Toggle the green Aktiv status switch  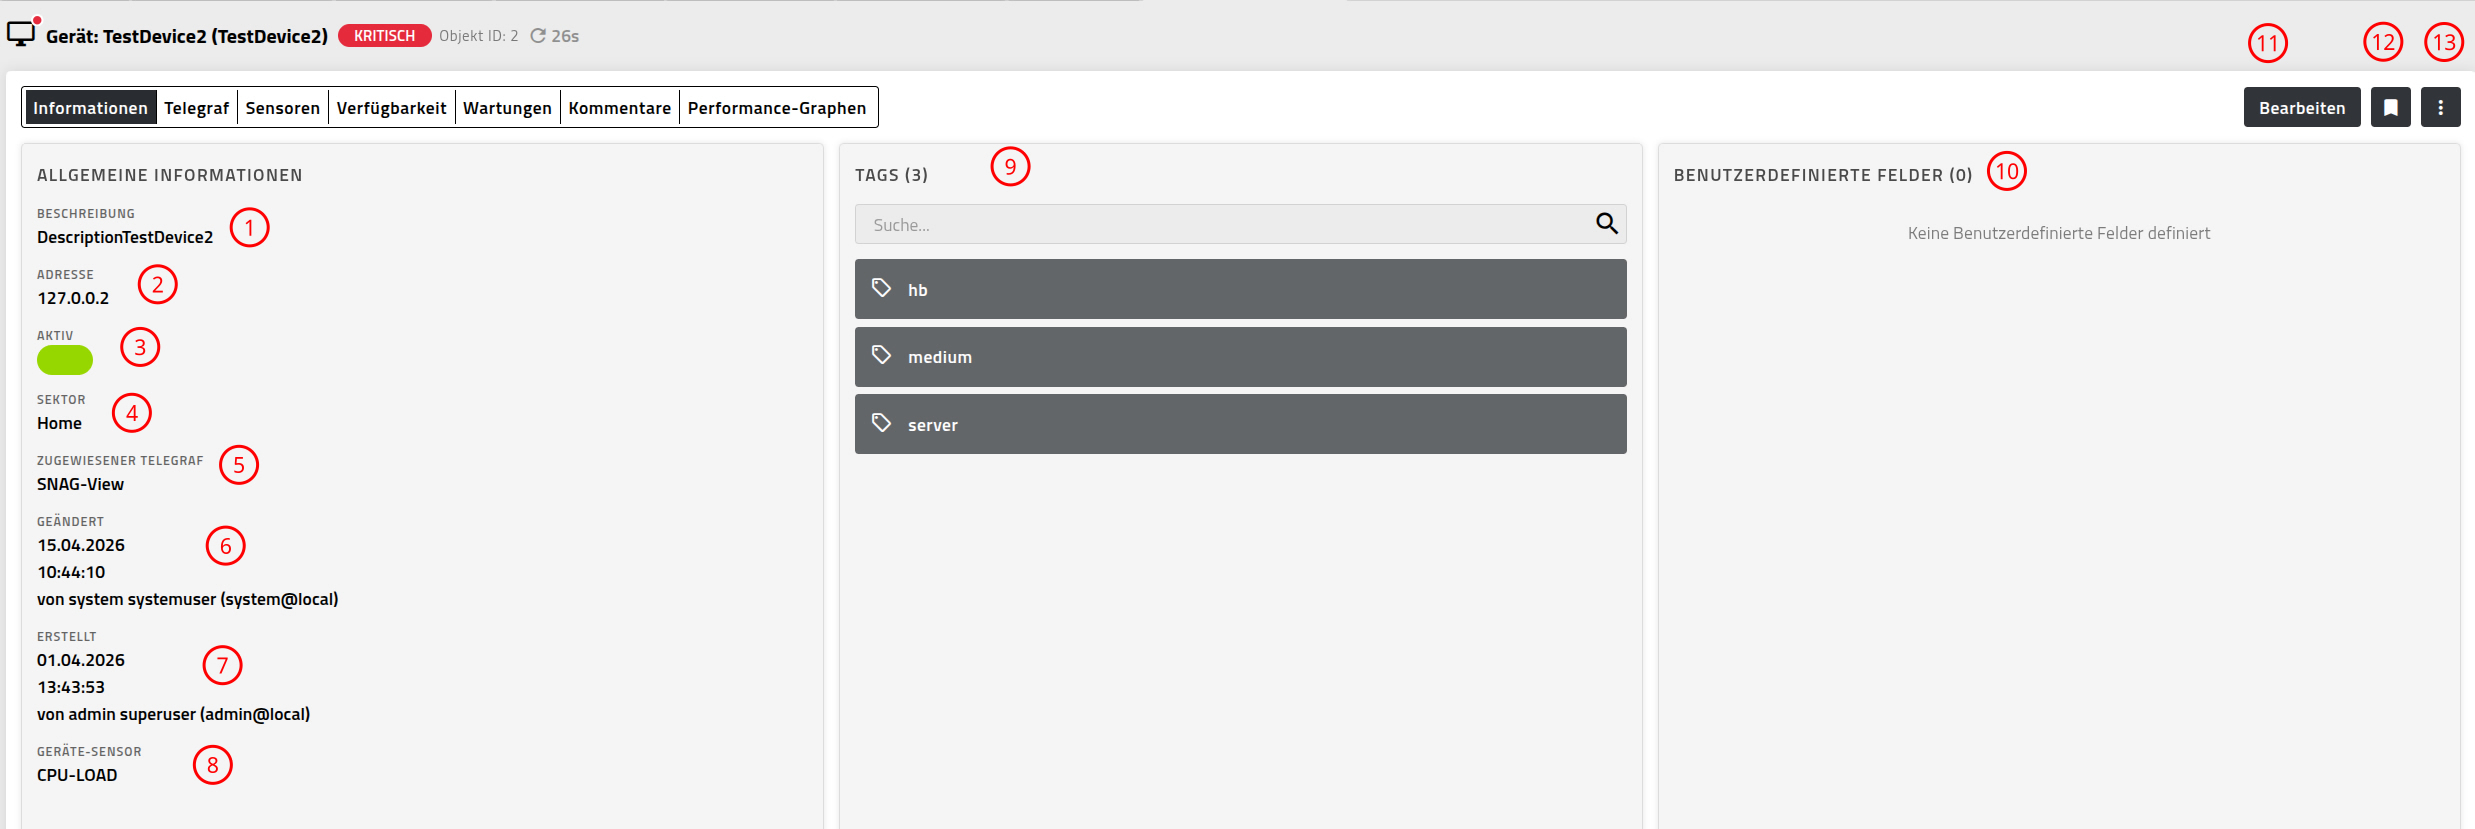pyautogui.click(x=65, y=360)
